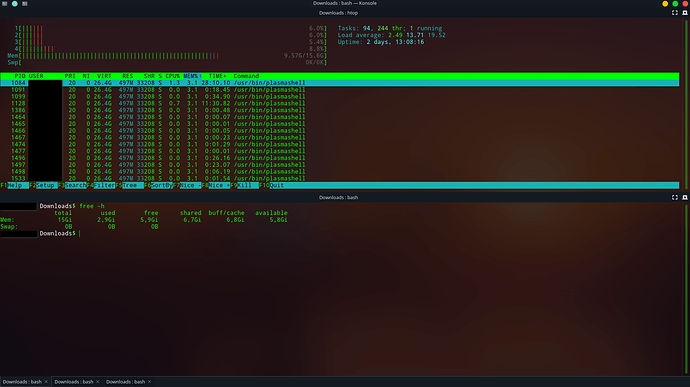Switch to the second Downloads : bash tab

point(74,382)
